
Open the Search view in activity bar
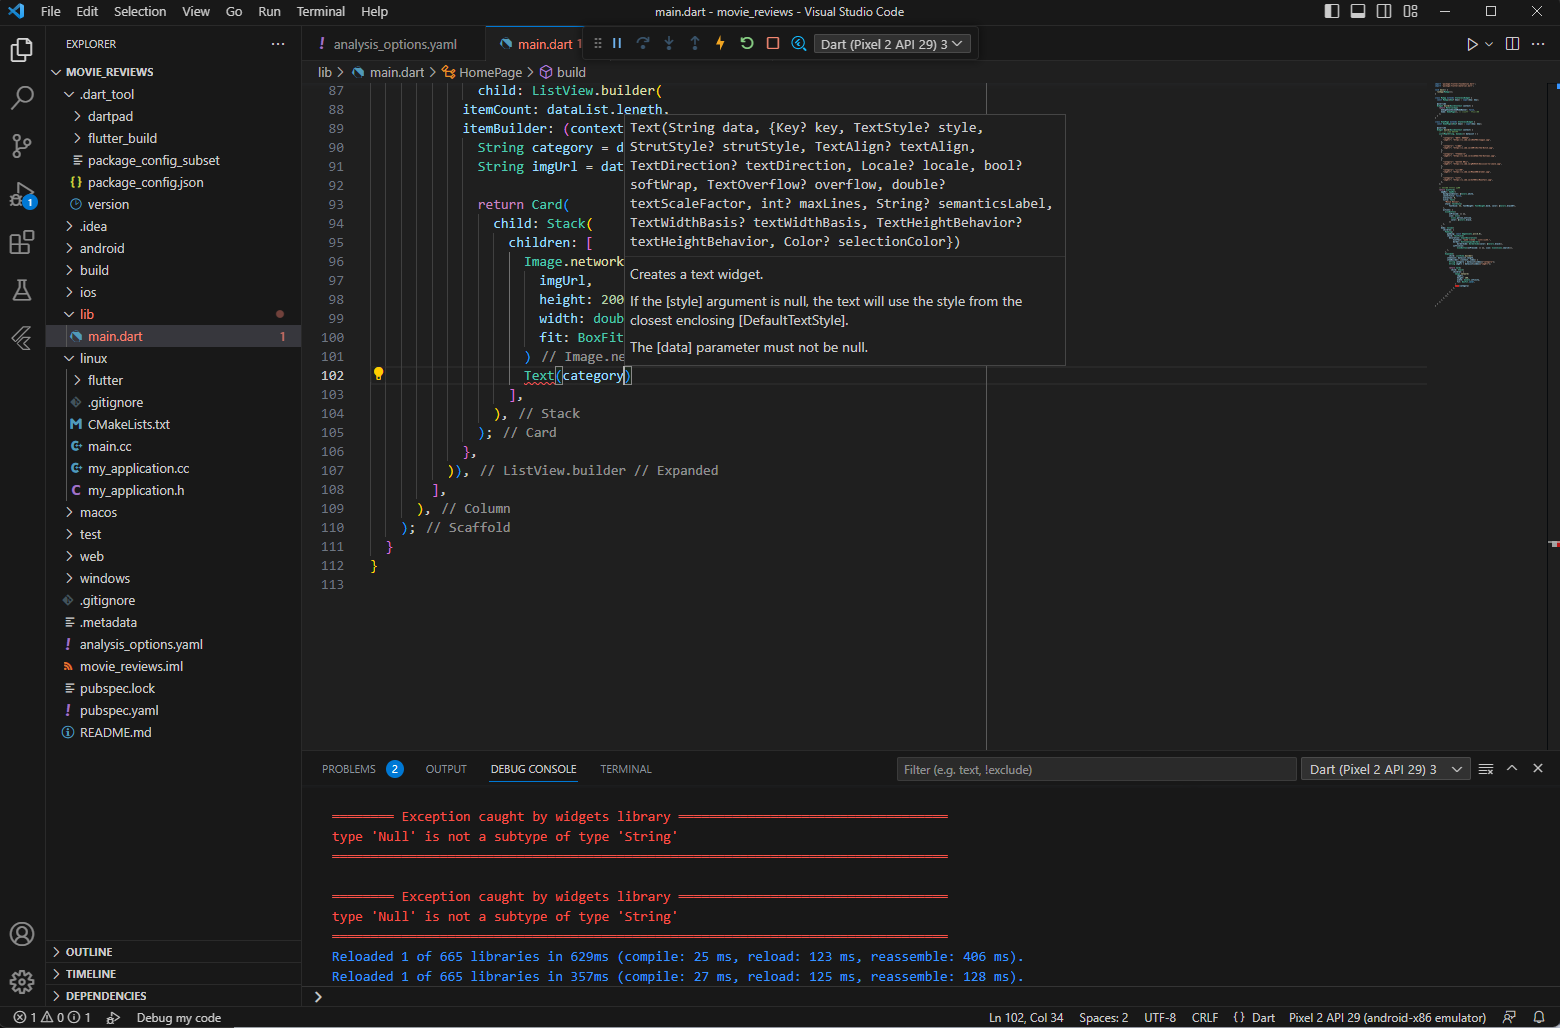click(22, 98)
